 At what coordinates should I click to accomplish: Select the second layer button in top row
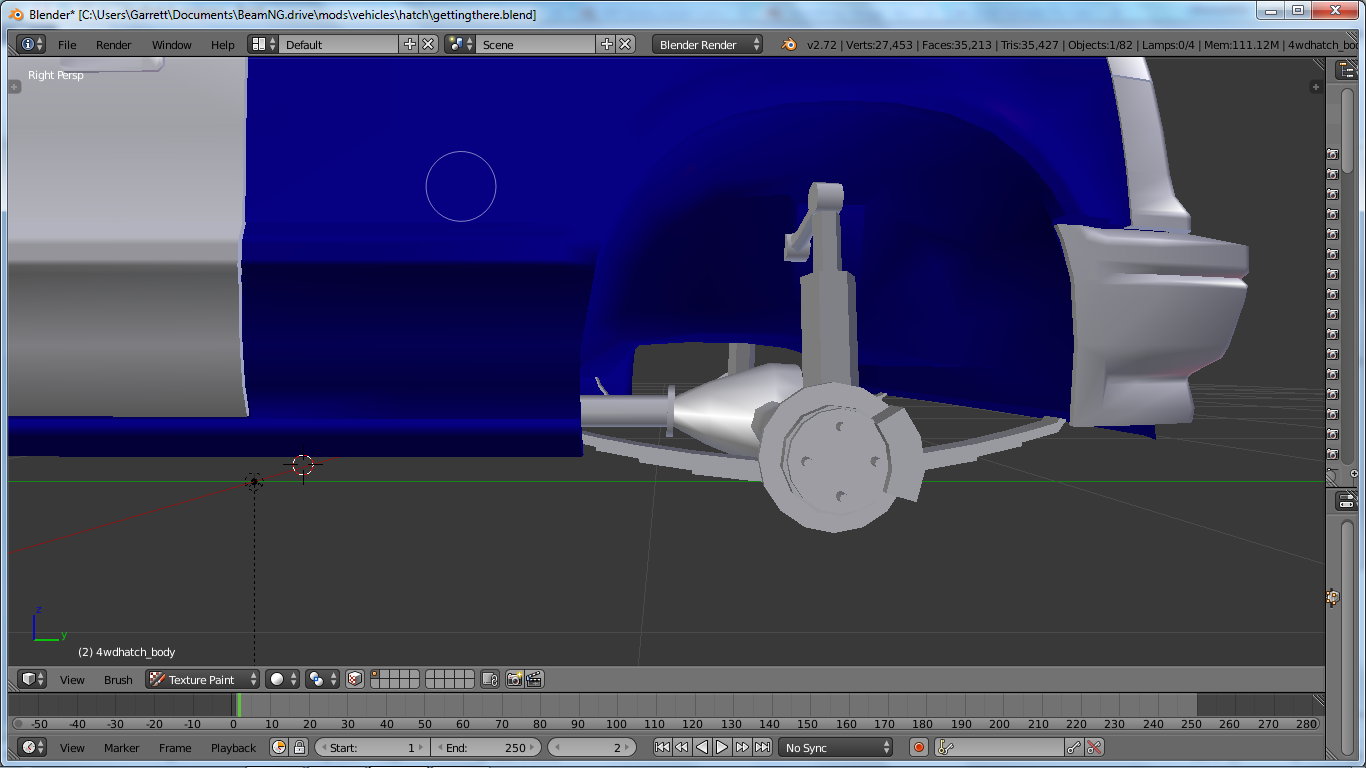385,675
